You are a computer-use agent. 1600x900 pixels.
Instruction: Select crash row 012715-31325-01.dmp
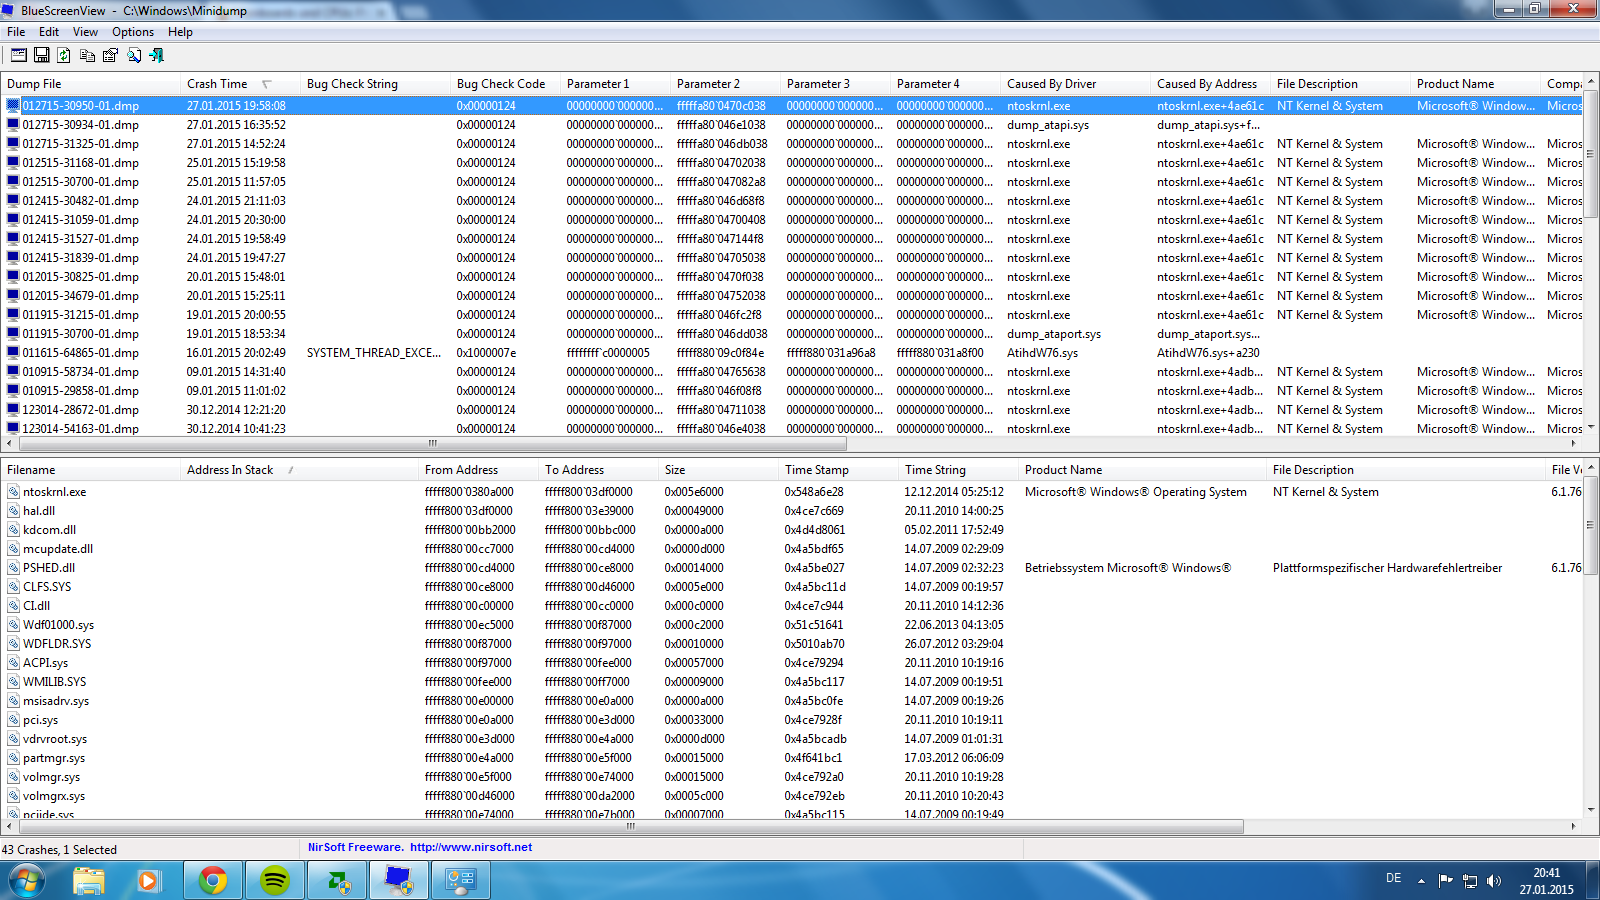[x=791, y=144]
